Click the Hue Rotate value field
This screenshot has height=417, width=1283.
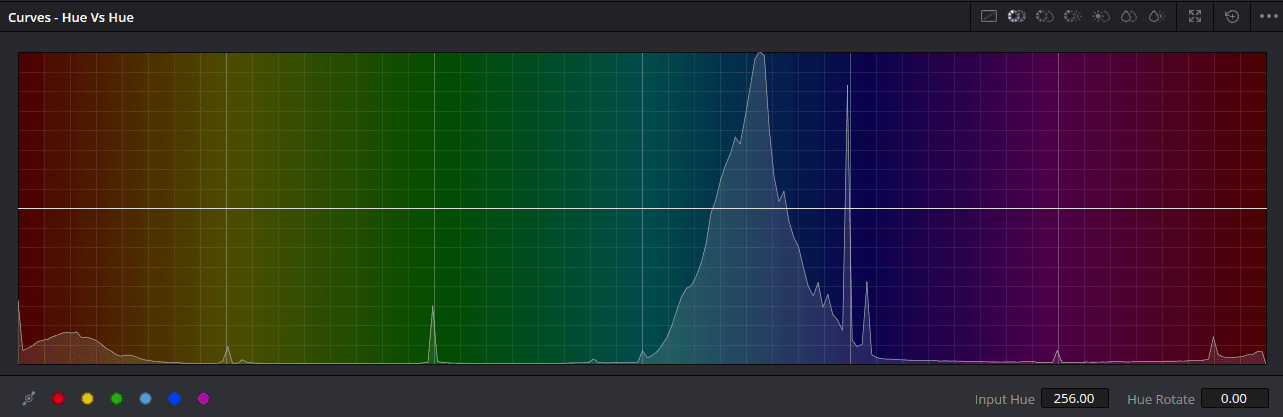pyautogui.click(x=1234, y=398)
